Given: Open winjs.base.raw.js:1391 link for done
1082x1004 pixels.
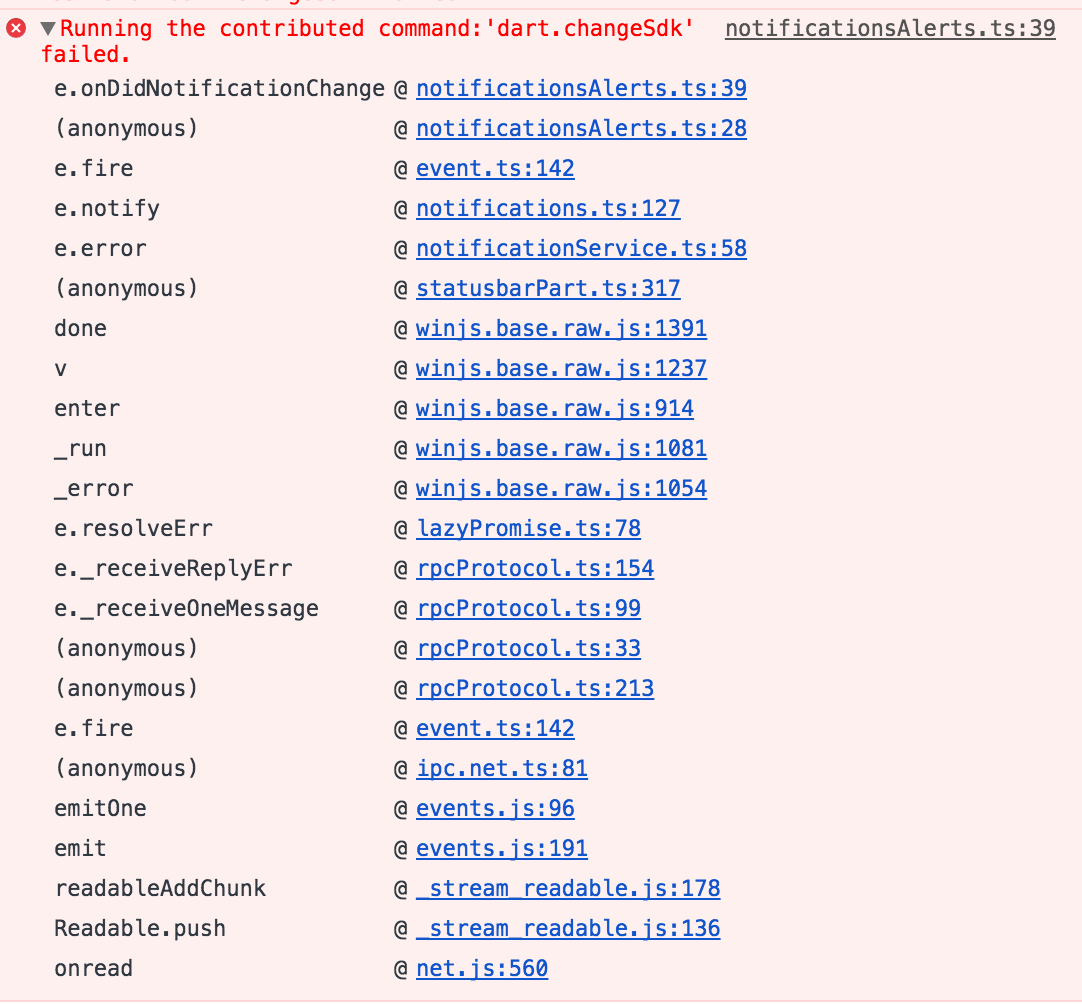Looking at the screenshot, I should 560,328.
